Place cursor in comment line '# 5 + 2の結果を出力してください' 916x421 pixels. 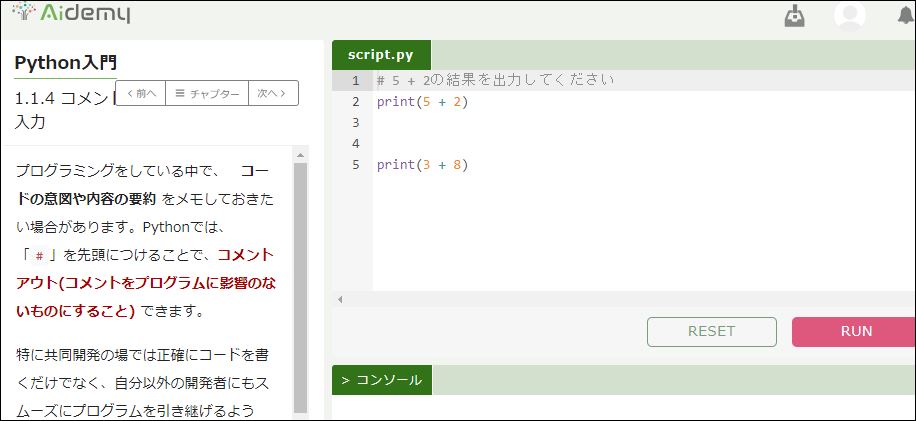click(495, 81)
